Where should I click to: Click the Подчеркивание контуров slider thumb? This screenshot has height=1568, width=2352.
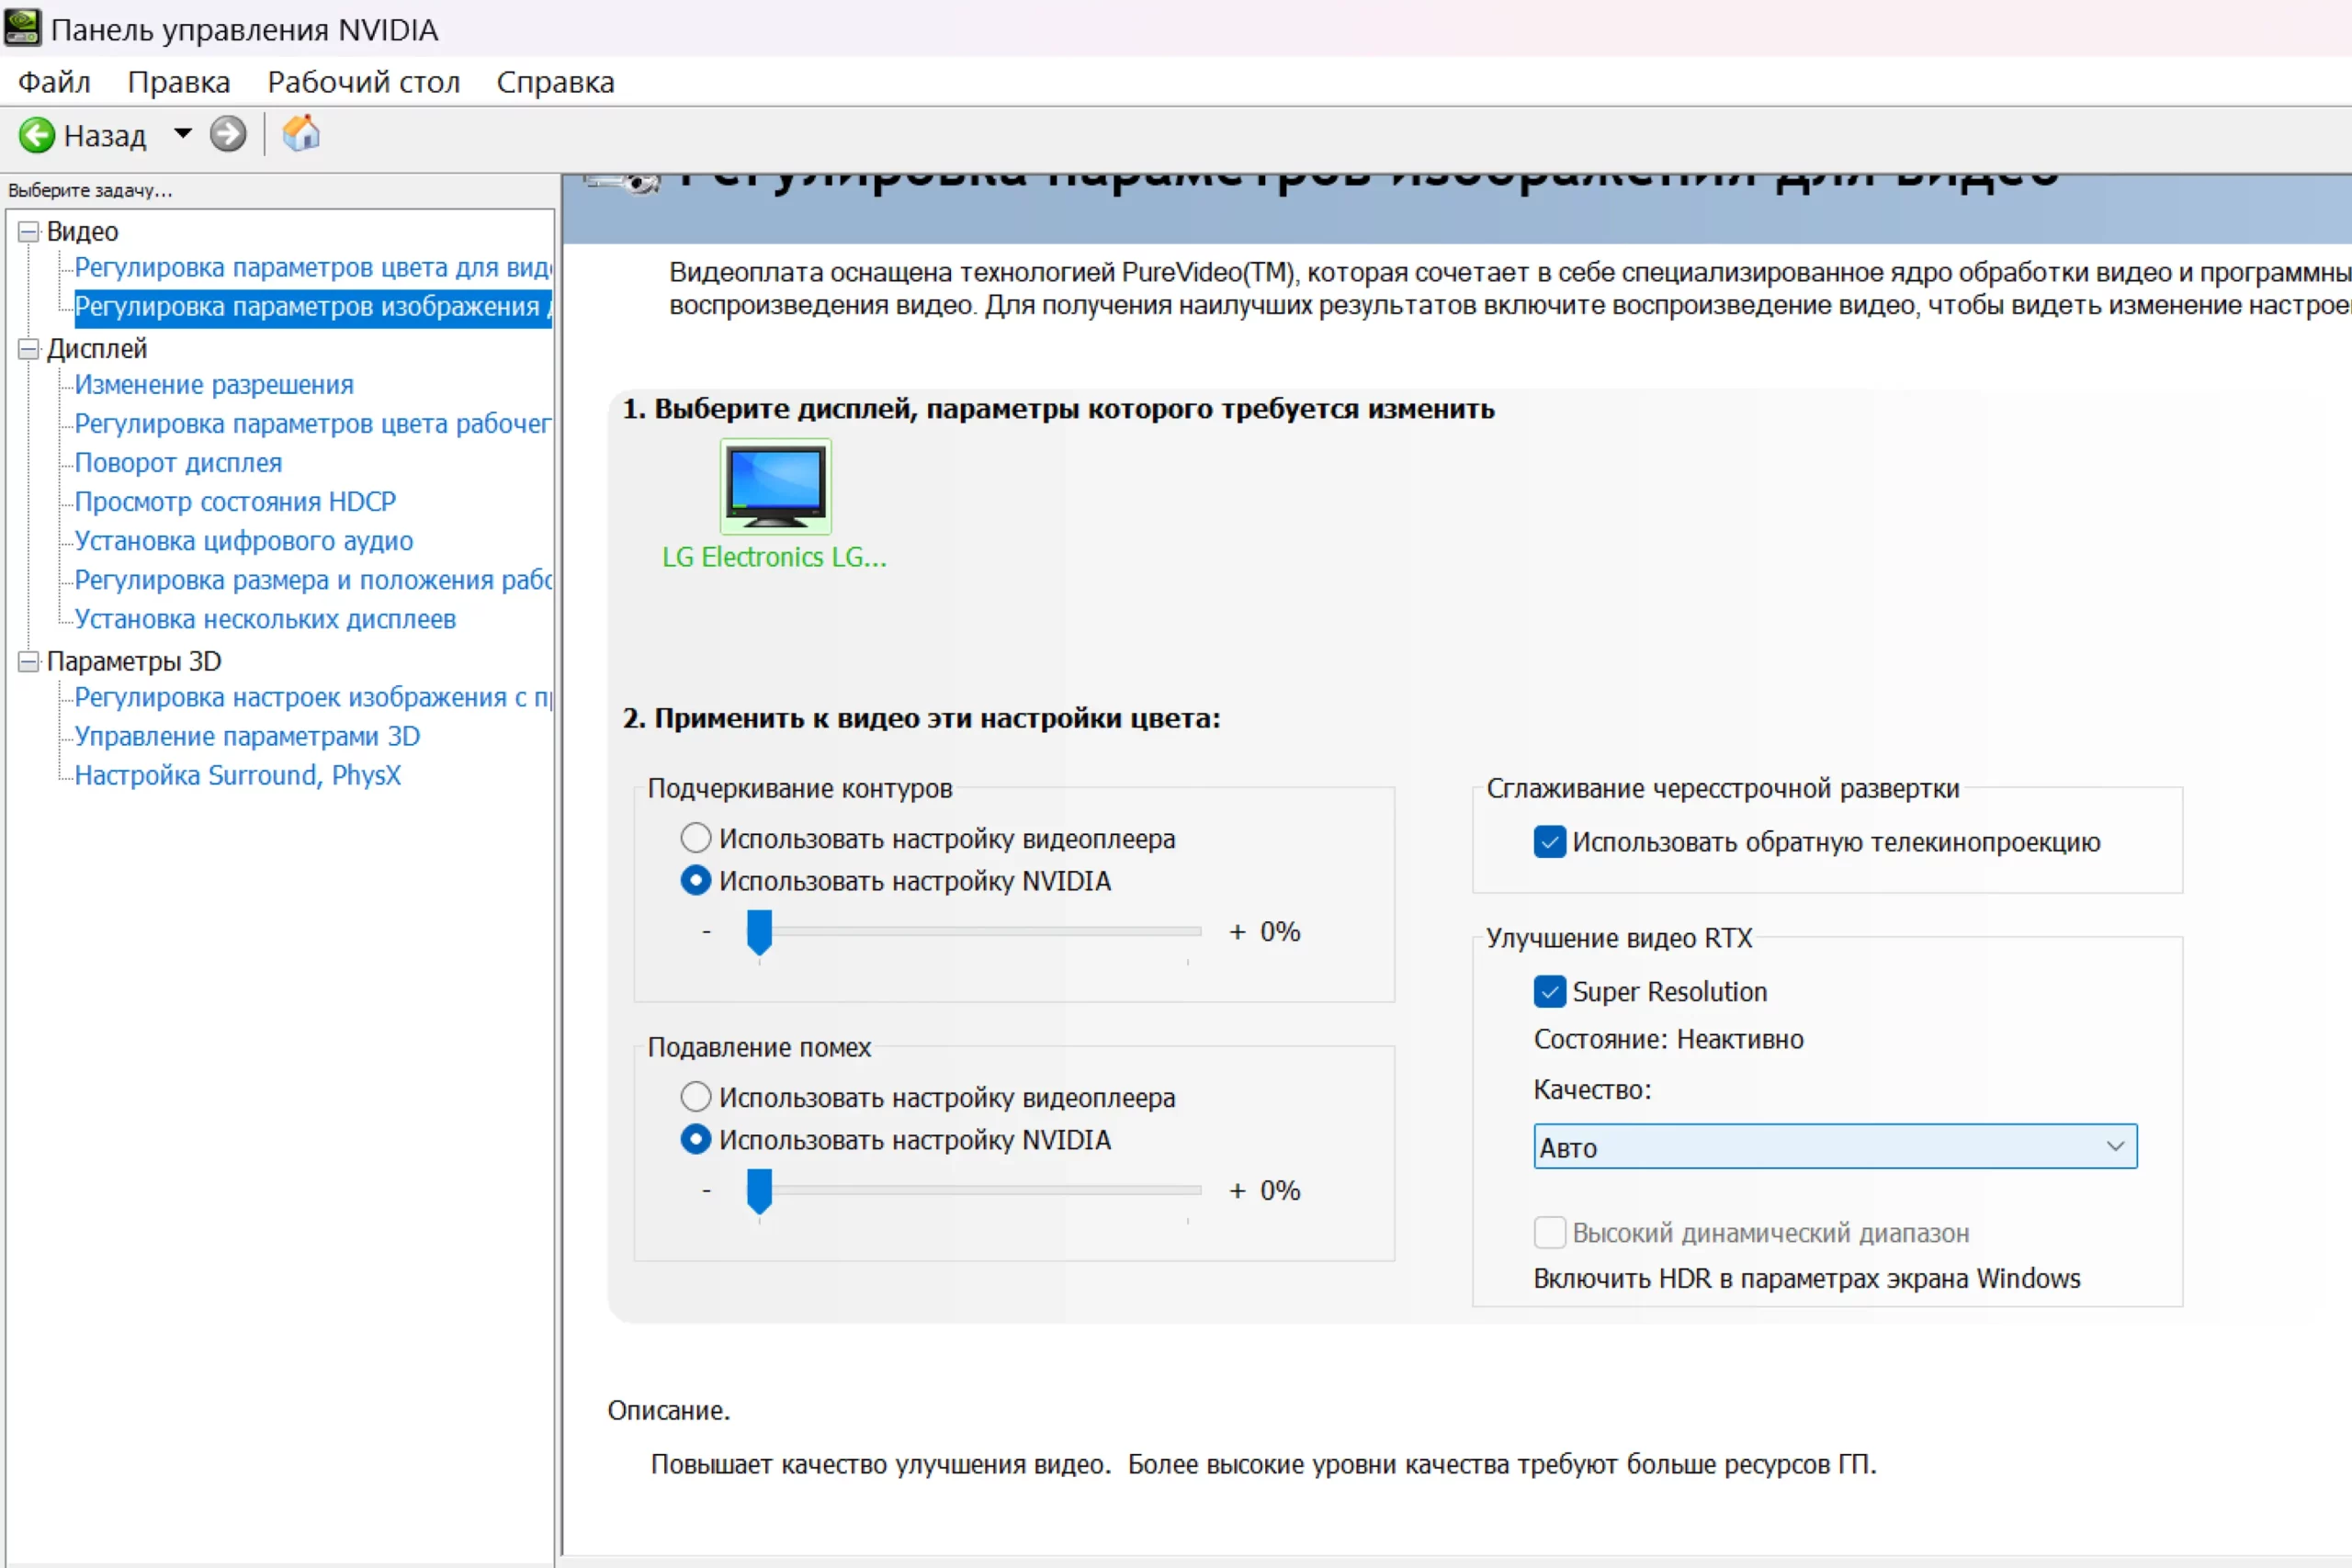pos(759,932)
